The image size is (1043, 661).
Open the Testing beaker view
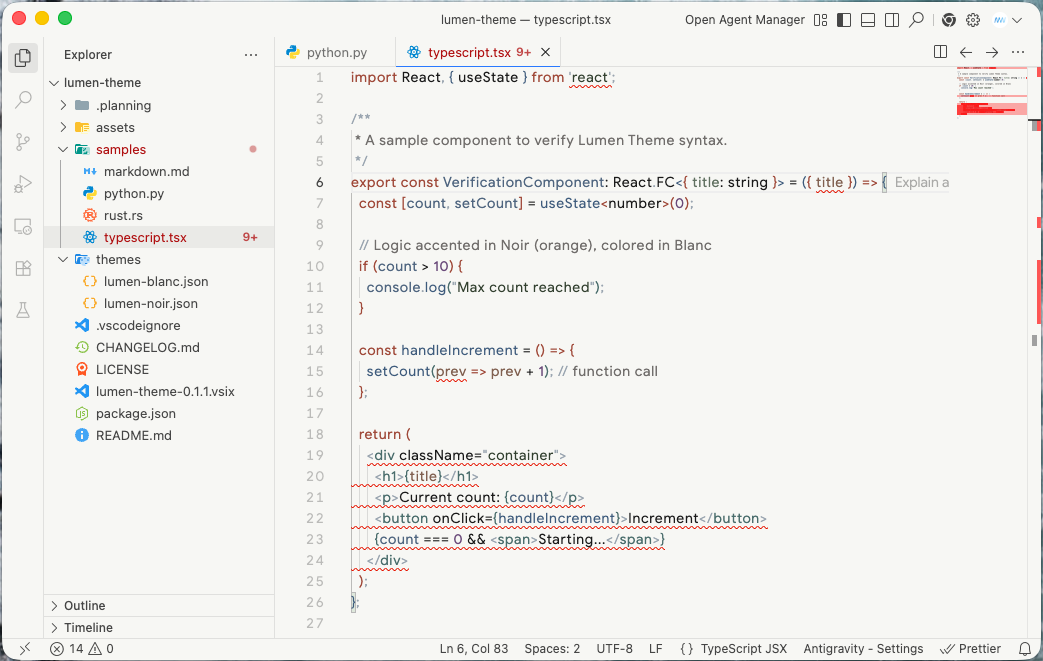tap(23, 310)
